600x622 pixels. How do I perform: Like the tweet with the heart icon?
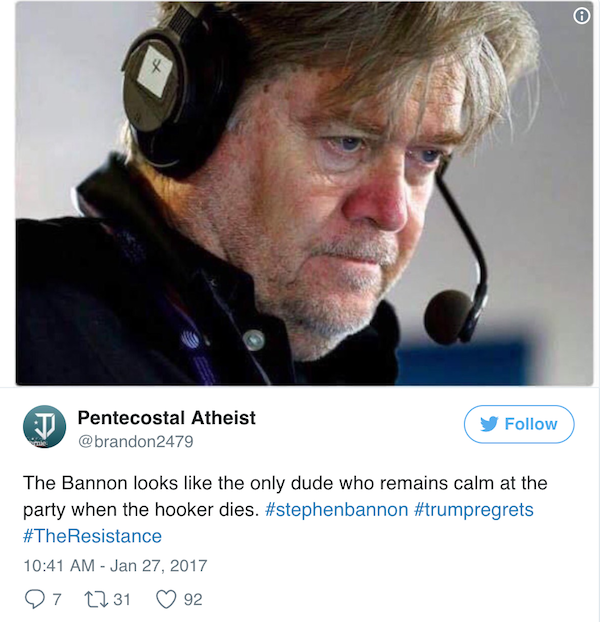click(166, 599)
